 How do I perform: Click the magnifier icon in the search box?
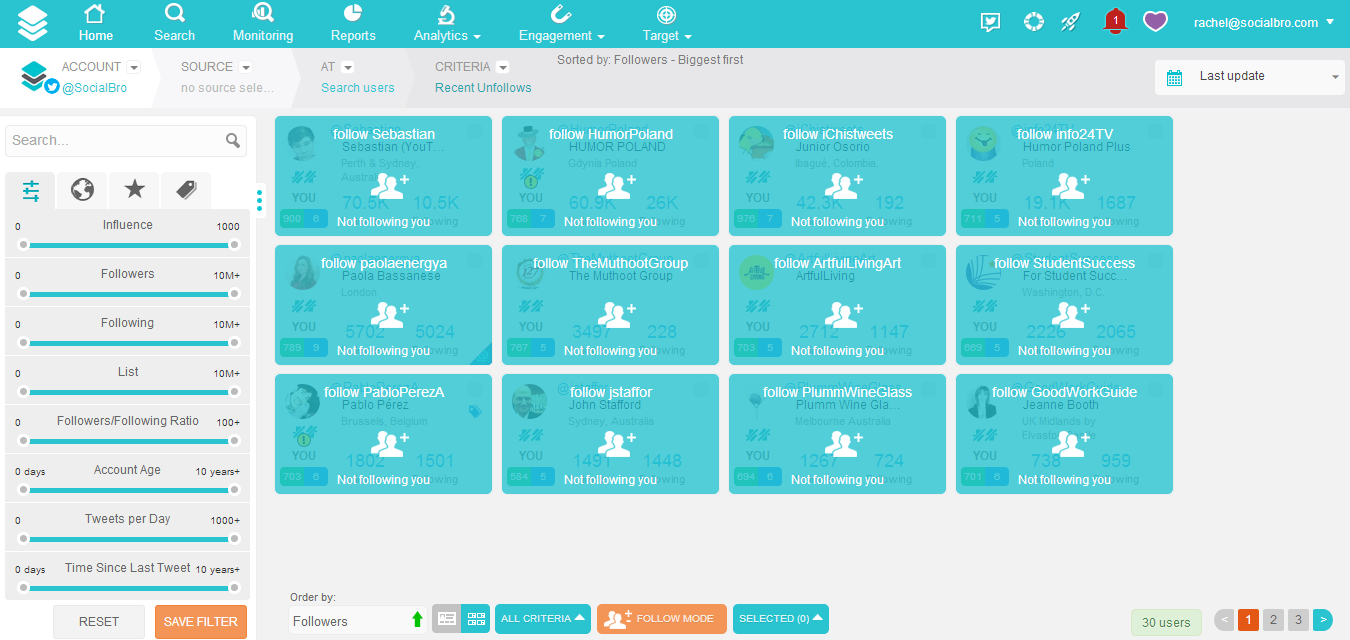pos(233,141)
